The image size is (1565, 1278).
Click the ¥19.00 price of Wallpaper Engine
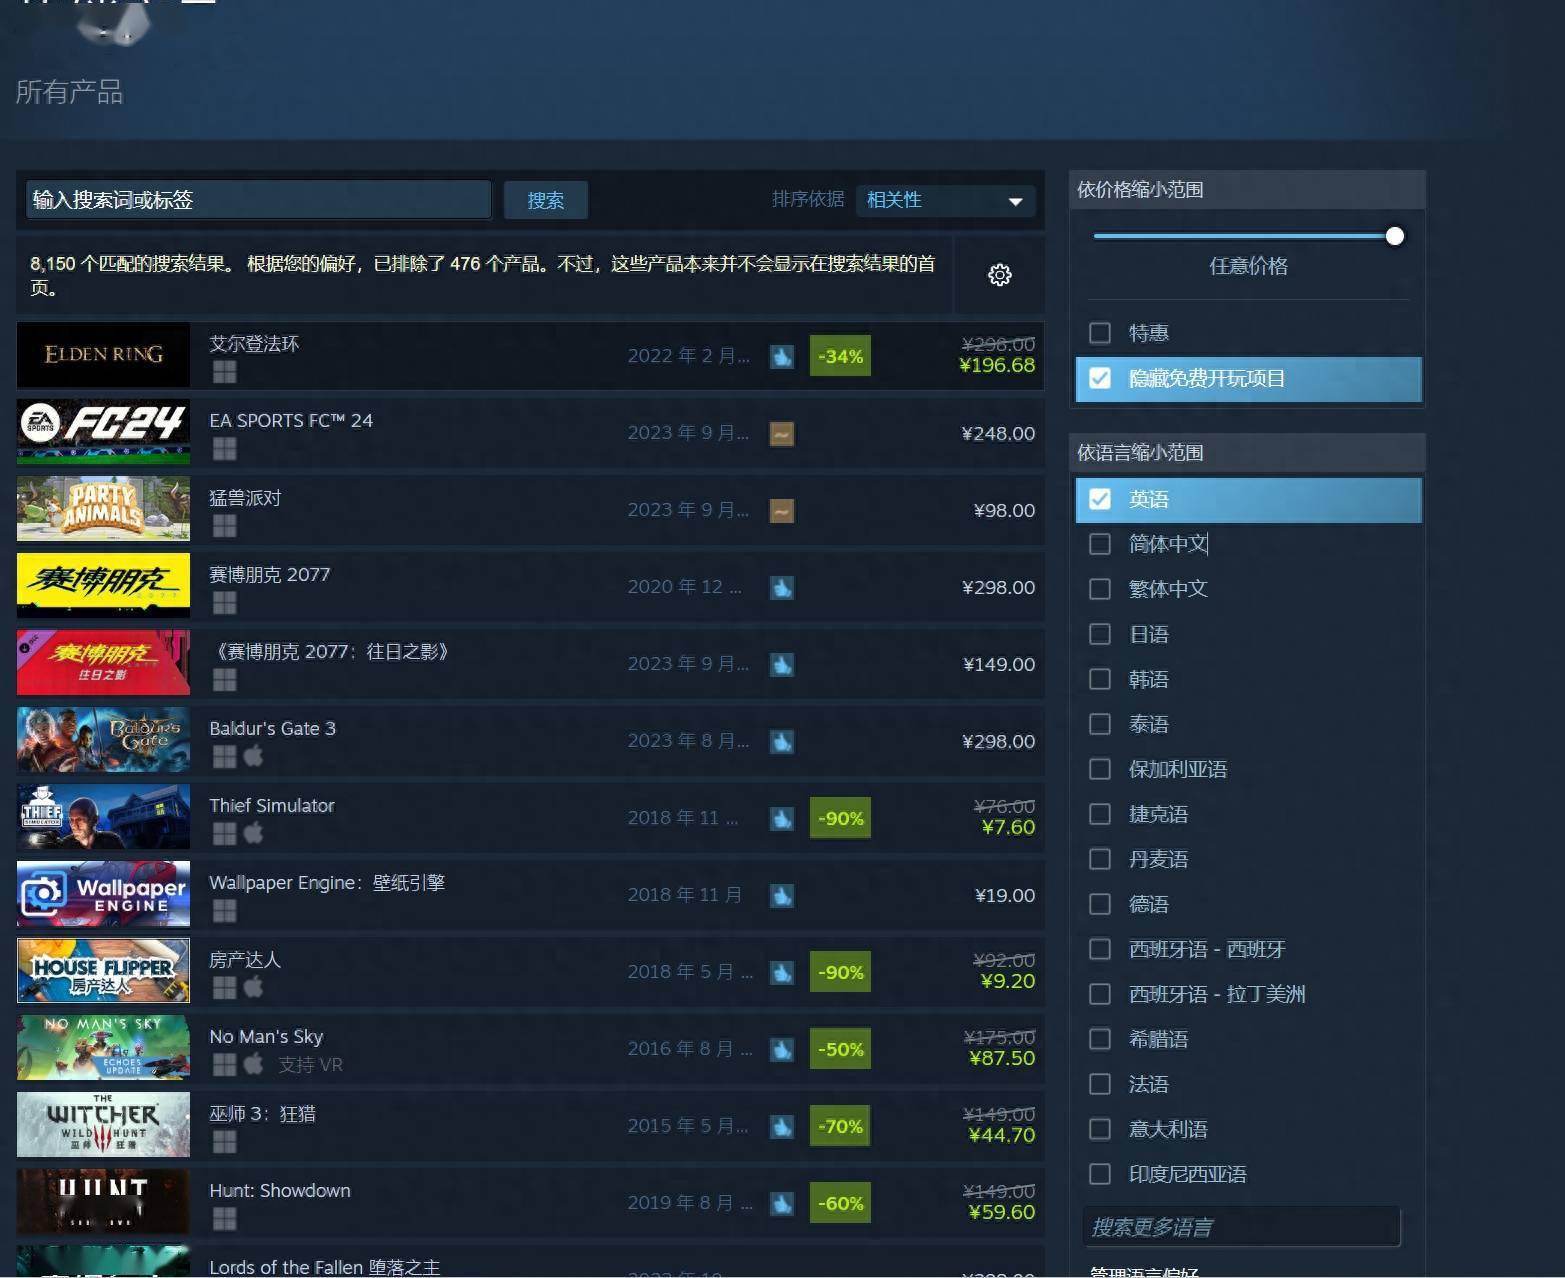(x=1005, y=895)
